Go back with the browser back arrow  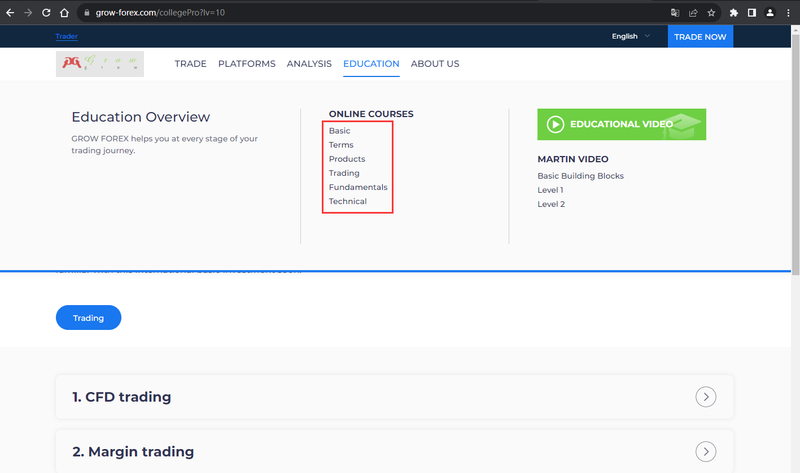click(x=10, y=13)
